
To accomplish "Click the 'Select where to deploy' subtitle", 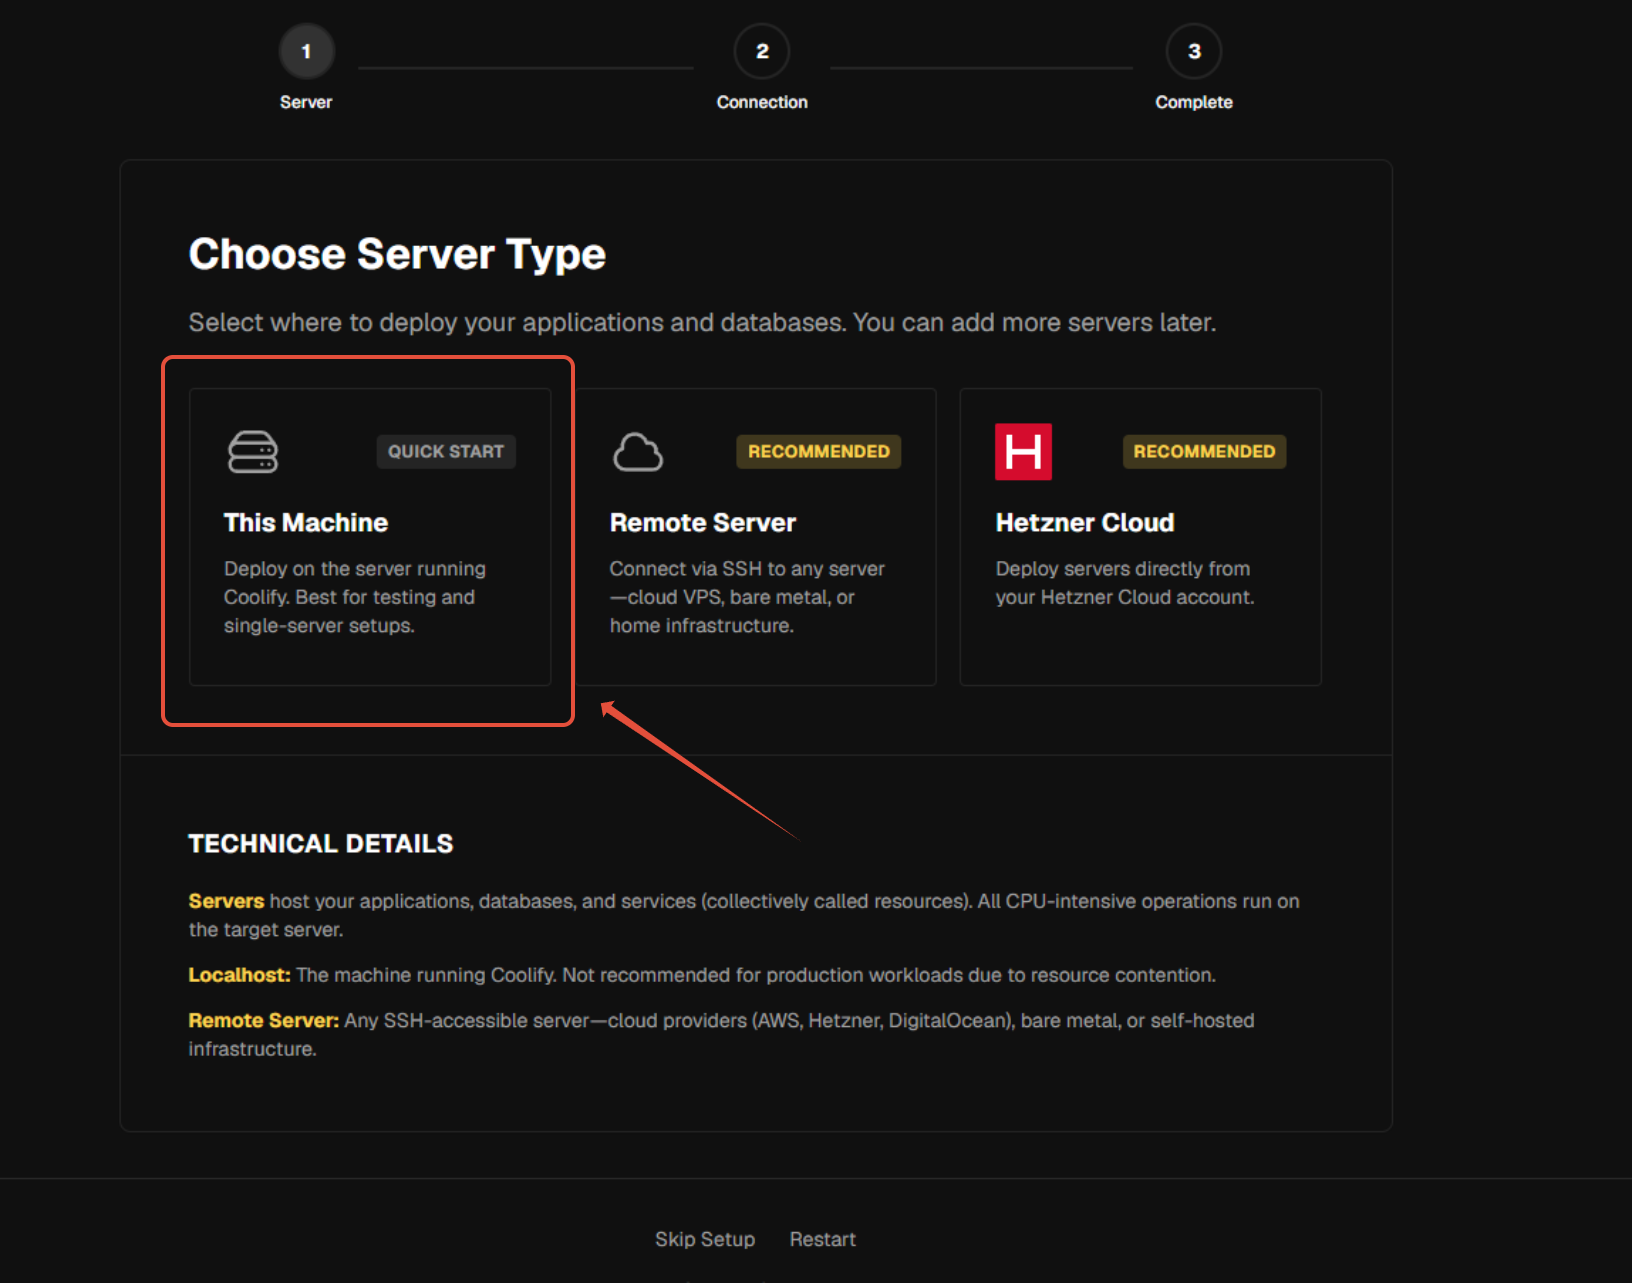I will pos(702,323).
